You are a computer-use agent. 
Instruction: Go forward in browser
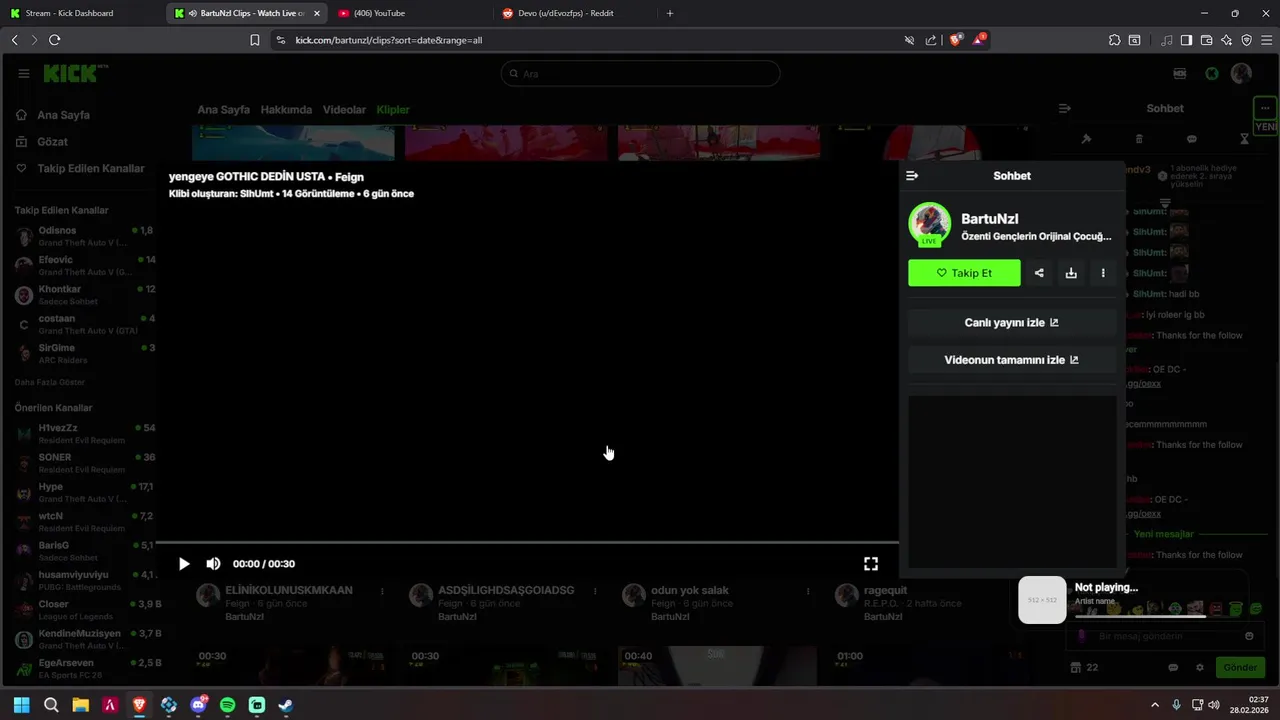click(x=34, y=40)
